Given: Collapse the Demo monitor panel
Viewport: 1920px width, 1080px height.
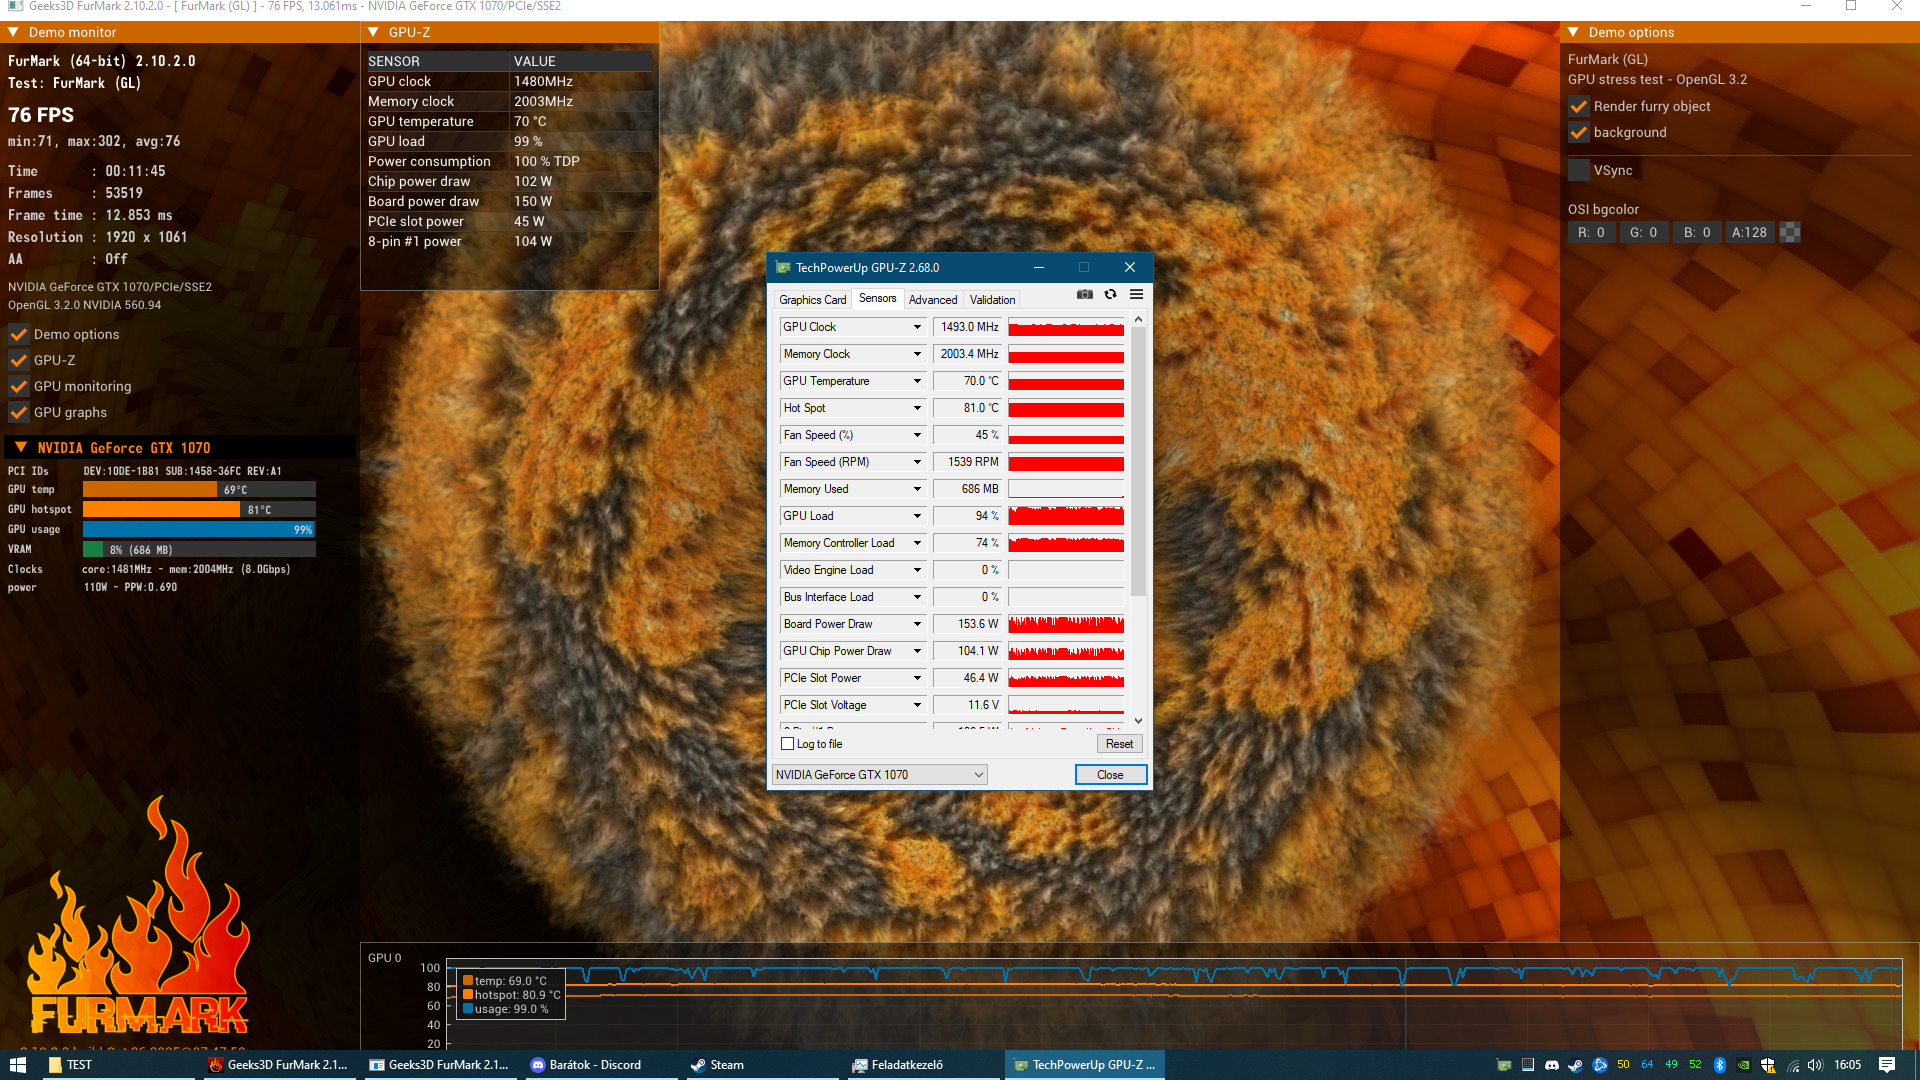Looking at the screenshot, I should click(x=14, y=32).
